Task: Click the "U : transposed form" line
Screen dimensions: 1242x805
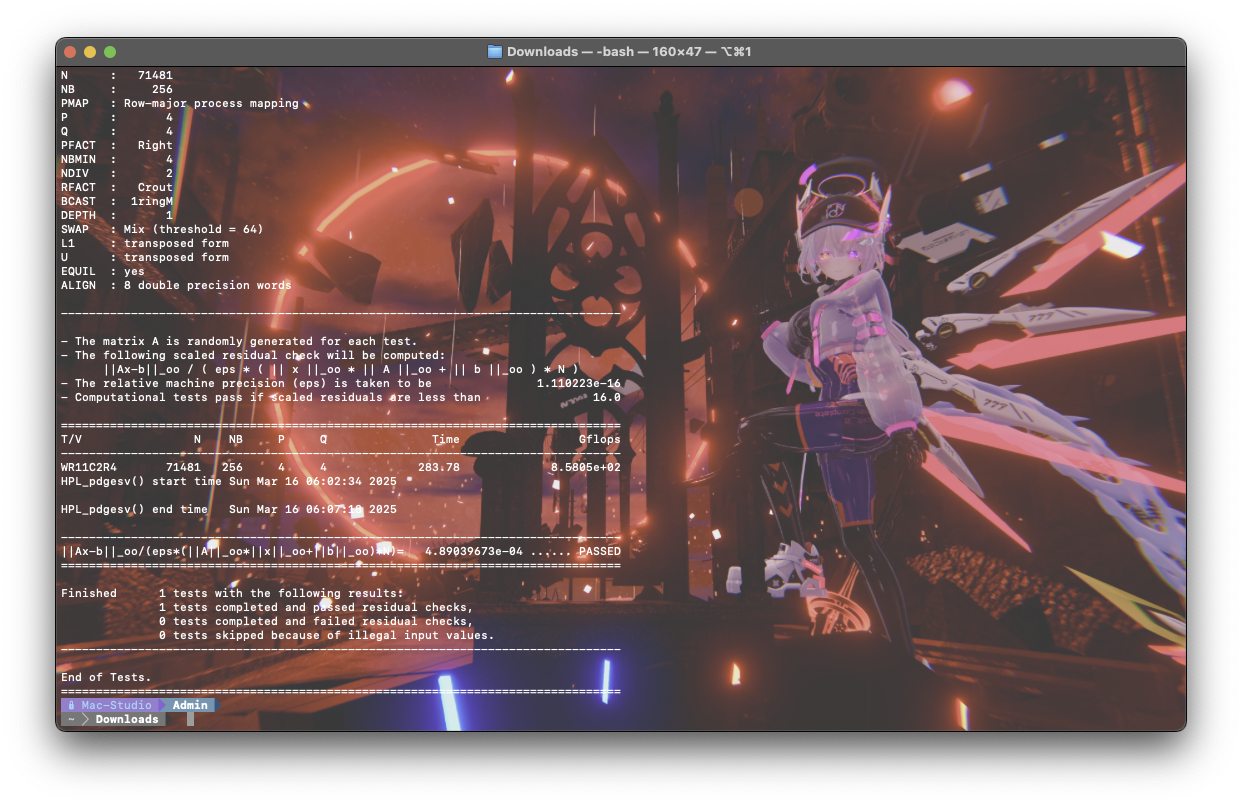Action: [x=145, y=257]
